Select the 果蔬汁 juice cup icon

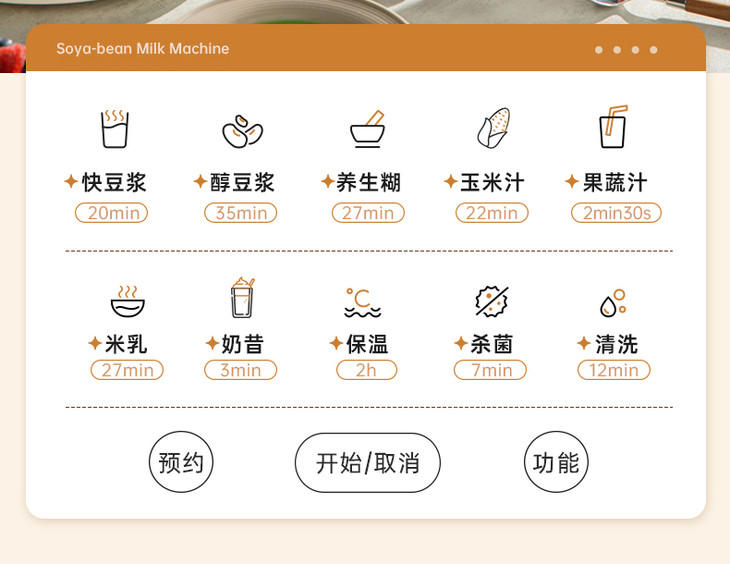pos(613,127)
